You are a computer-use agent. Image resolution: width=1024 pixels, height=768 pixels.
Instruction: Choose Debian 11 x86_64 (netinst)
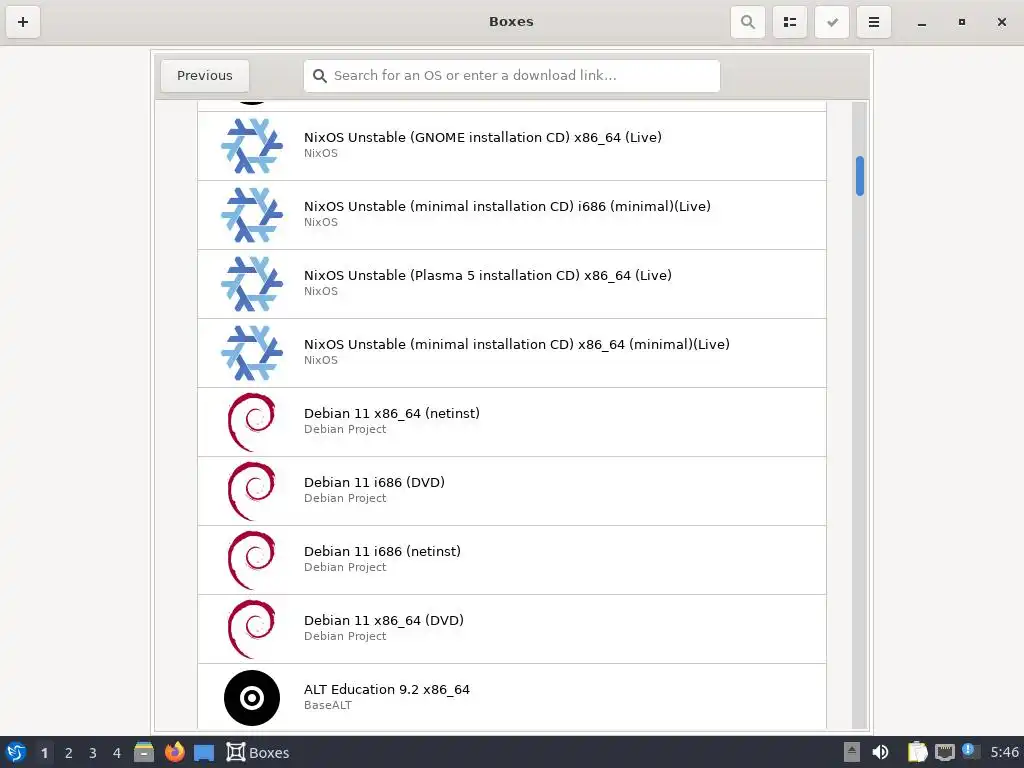point(512,422)
